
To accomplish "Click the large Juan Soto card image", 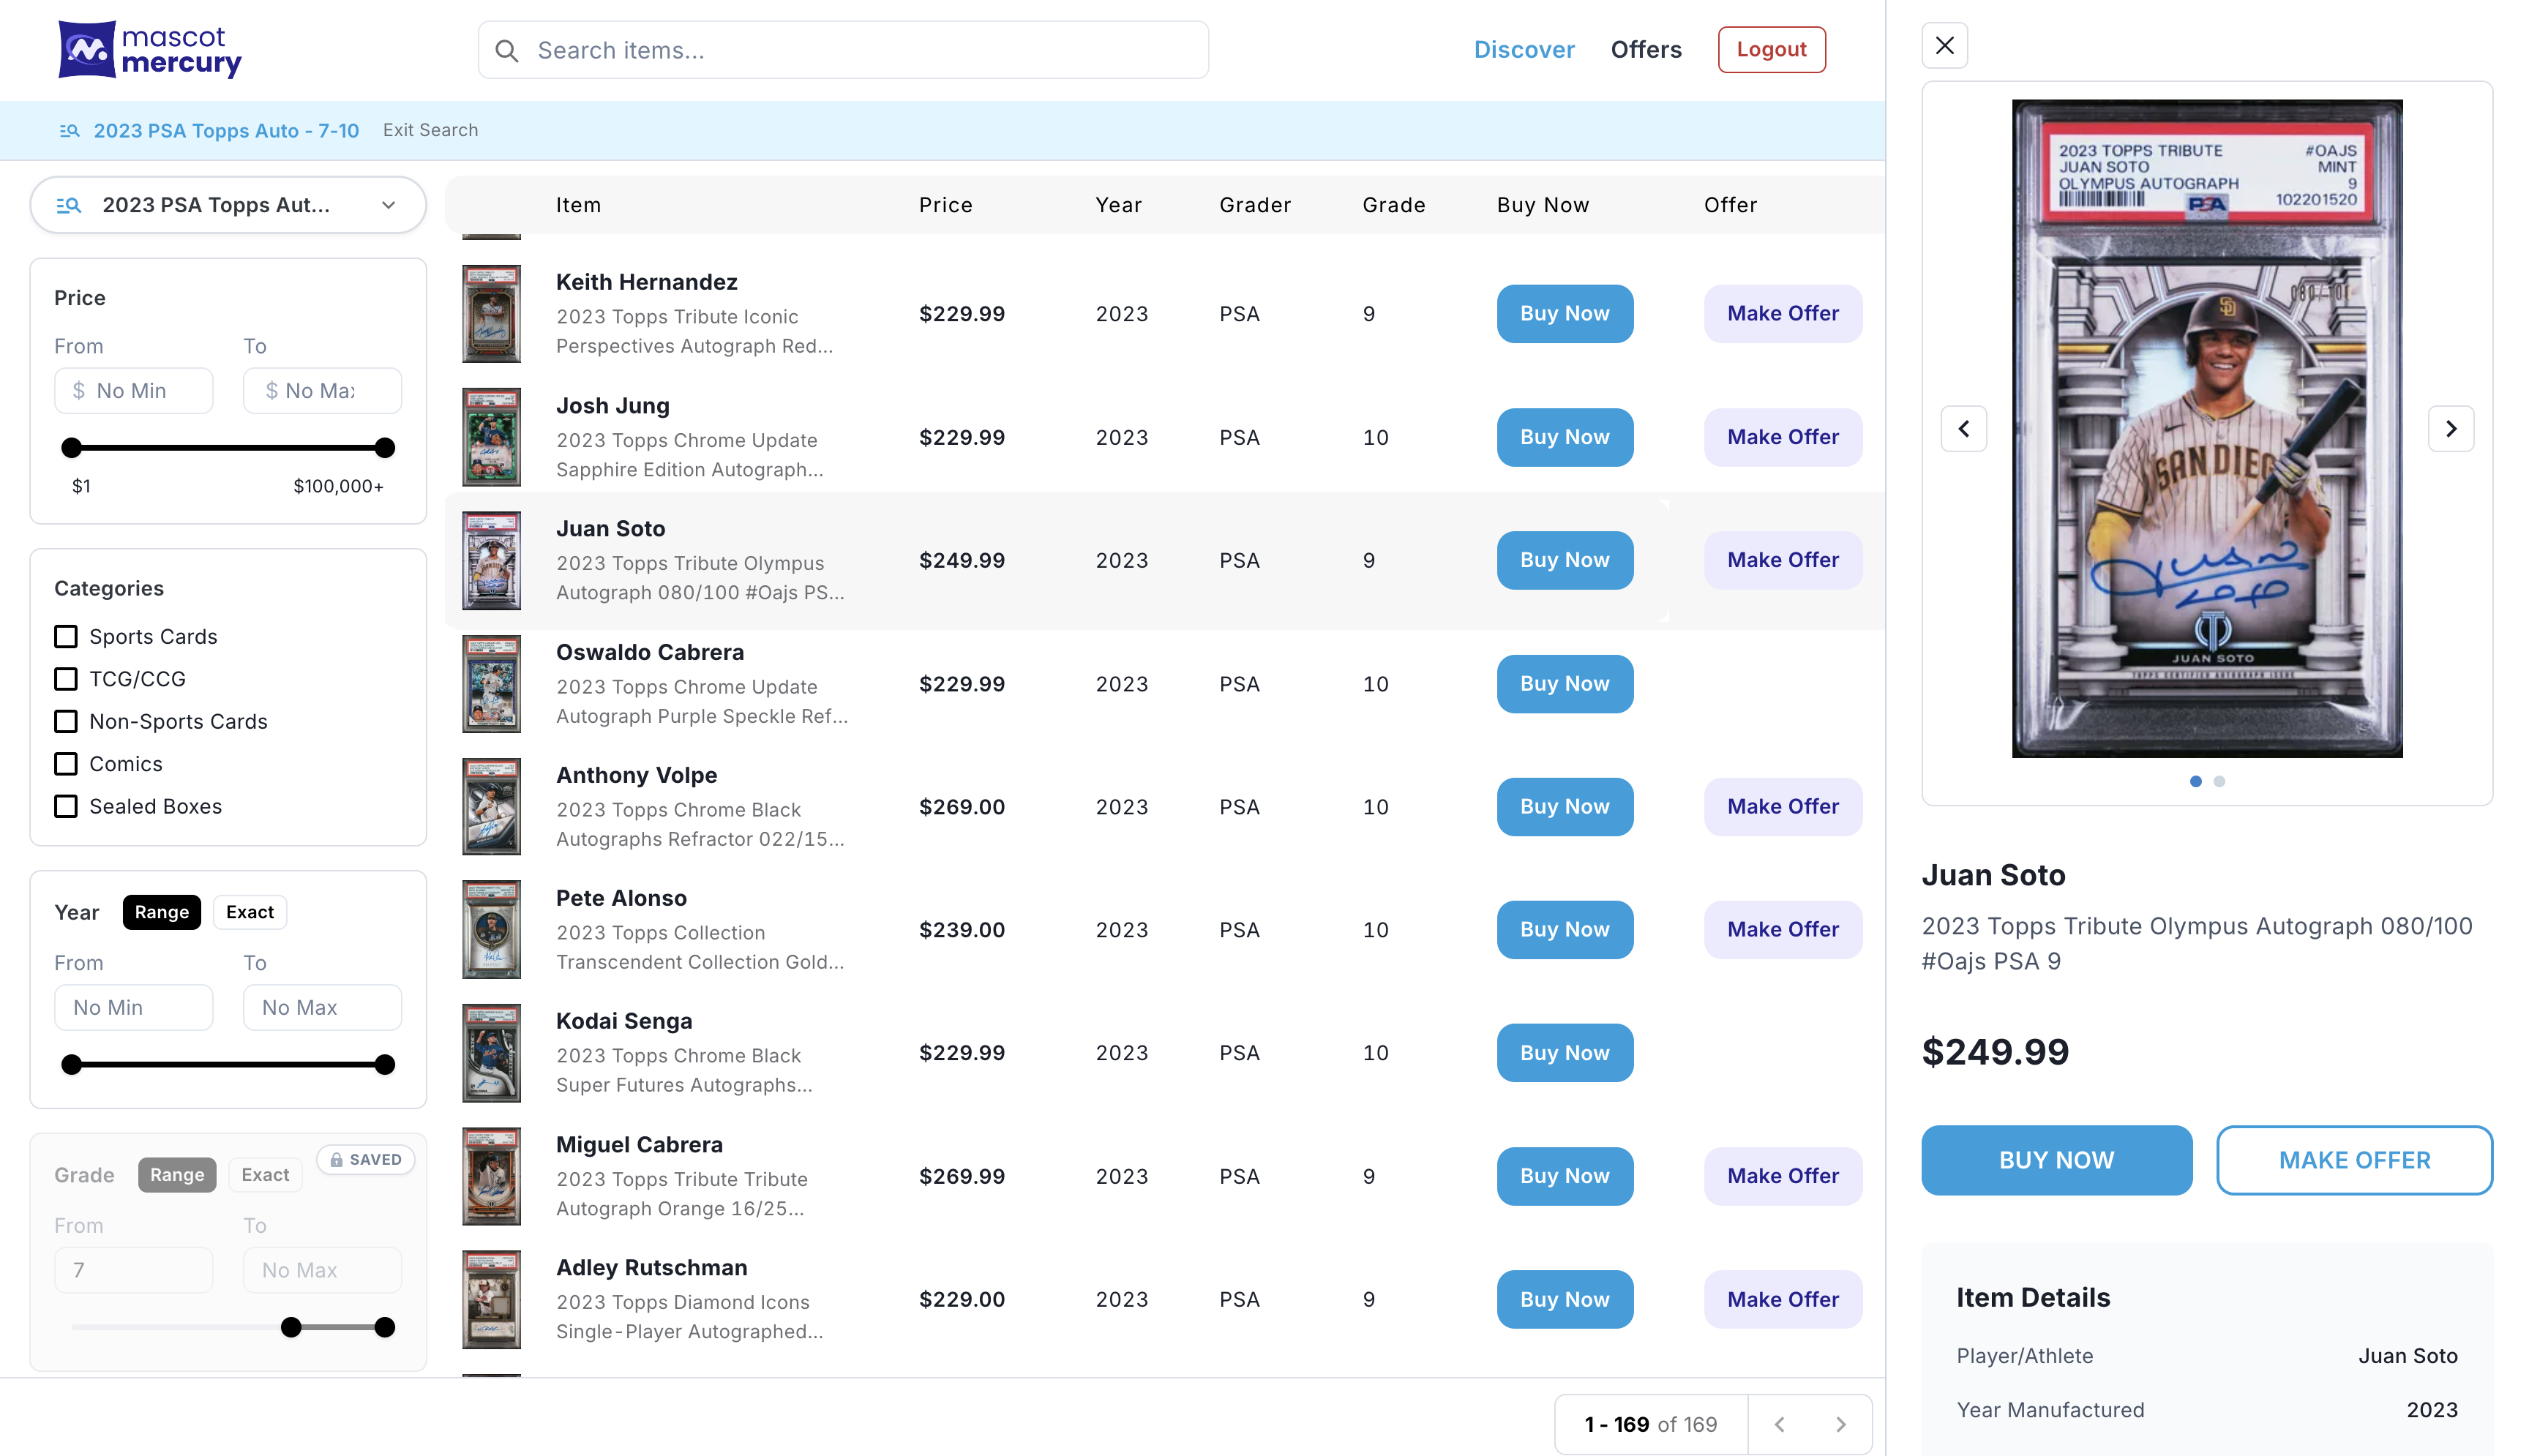I will point(2207,428).
